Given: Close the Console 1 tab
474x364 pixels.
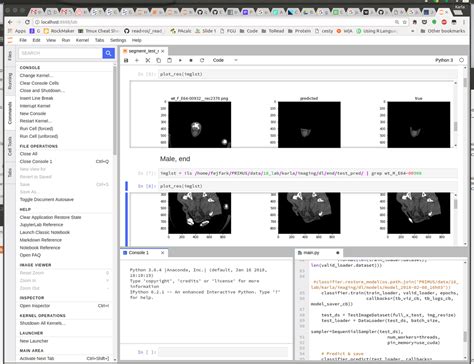Looking at the screenshot, I should [x=162, y=253].
